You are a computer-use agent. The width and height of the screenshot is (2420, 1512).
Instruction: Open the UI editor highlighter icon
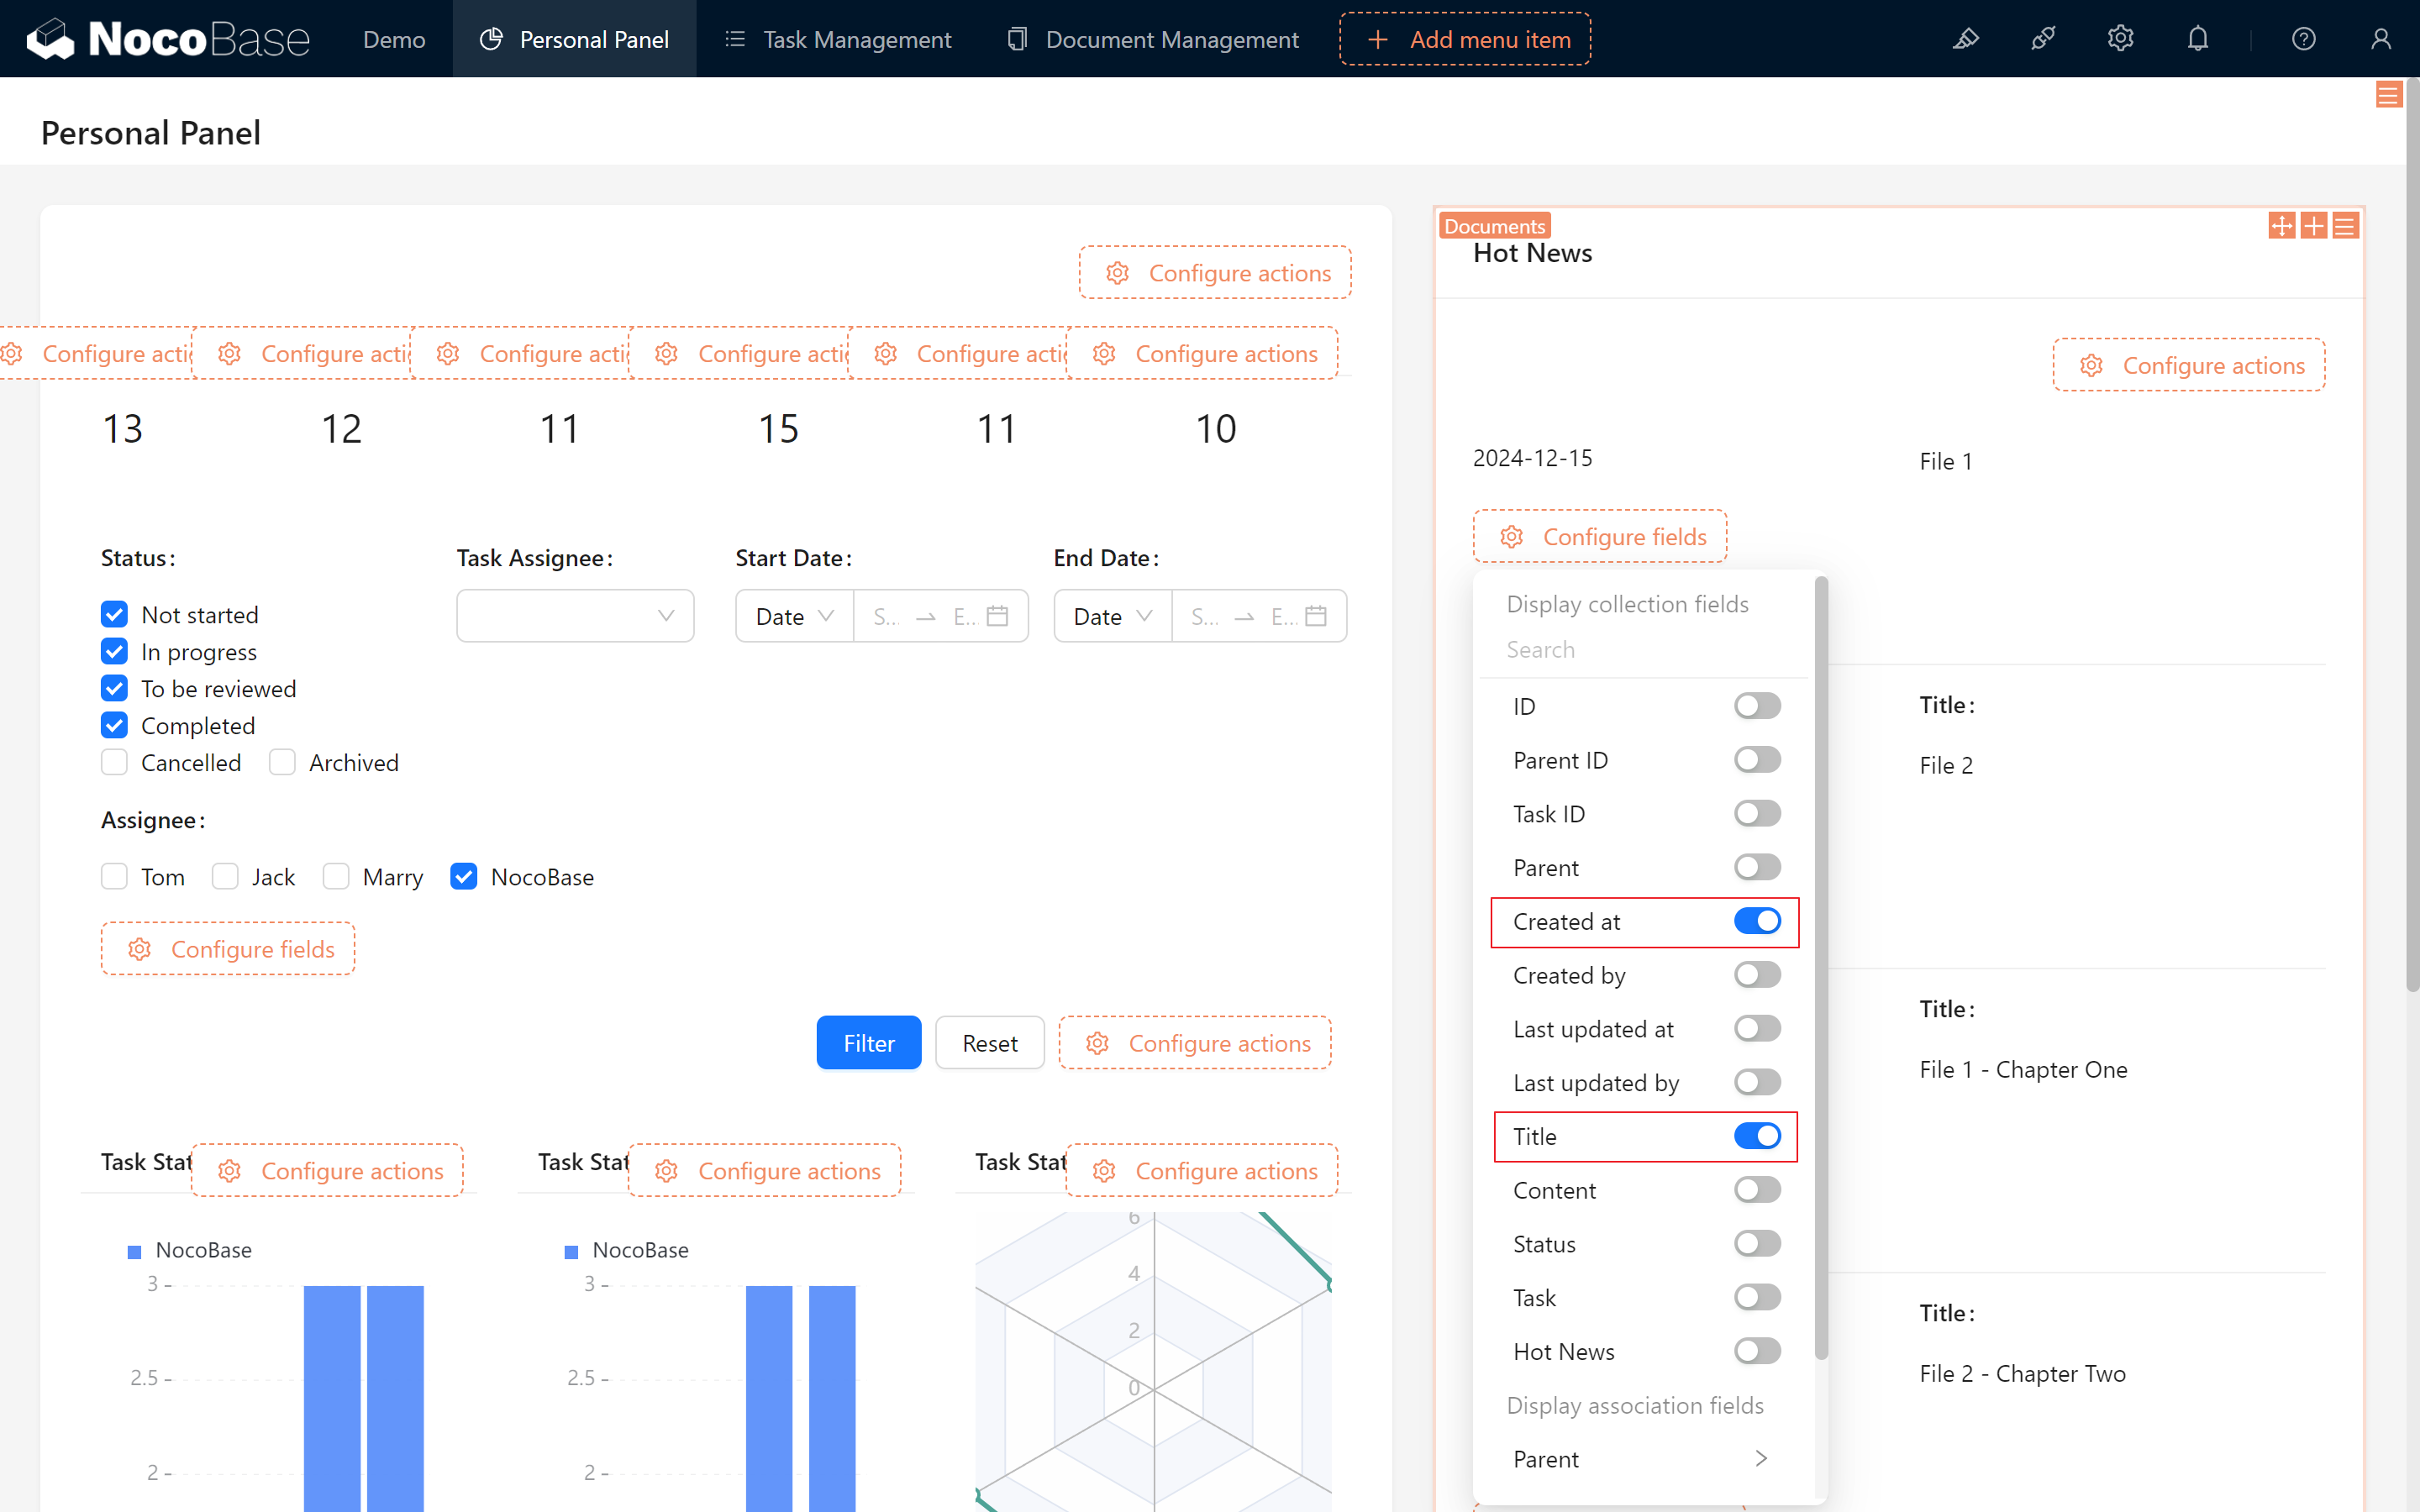(1966, 39)
